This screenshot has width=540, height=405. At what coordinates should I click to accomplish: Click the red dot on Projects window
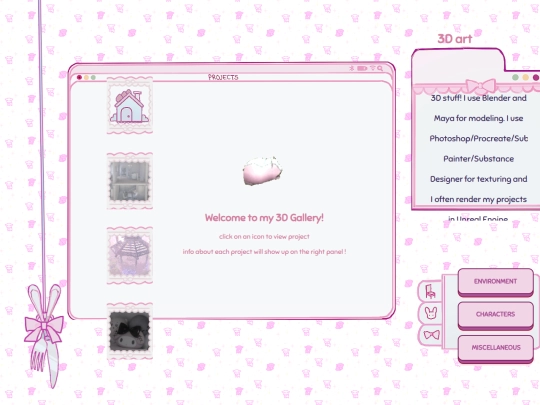coord(79,77)
